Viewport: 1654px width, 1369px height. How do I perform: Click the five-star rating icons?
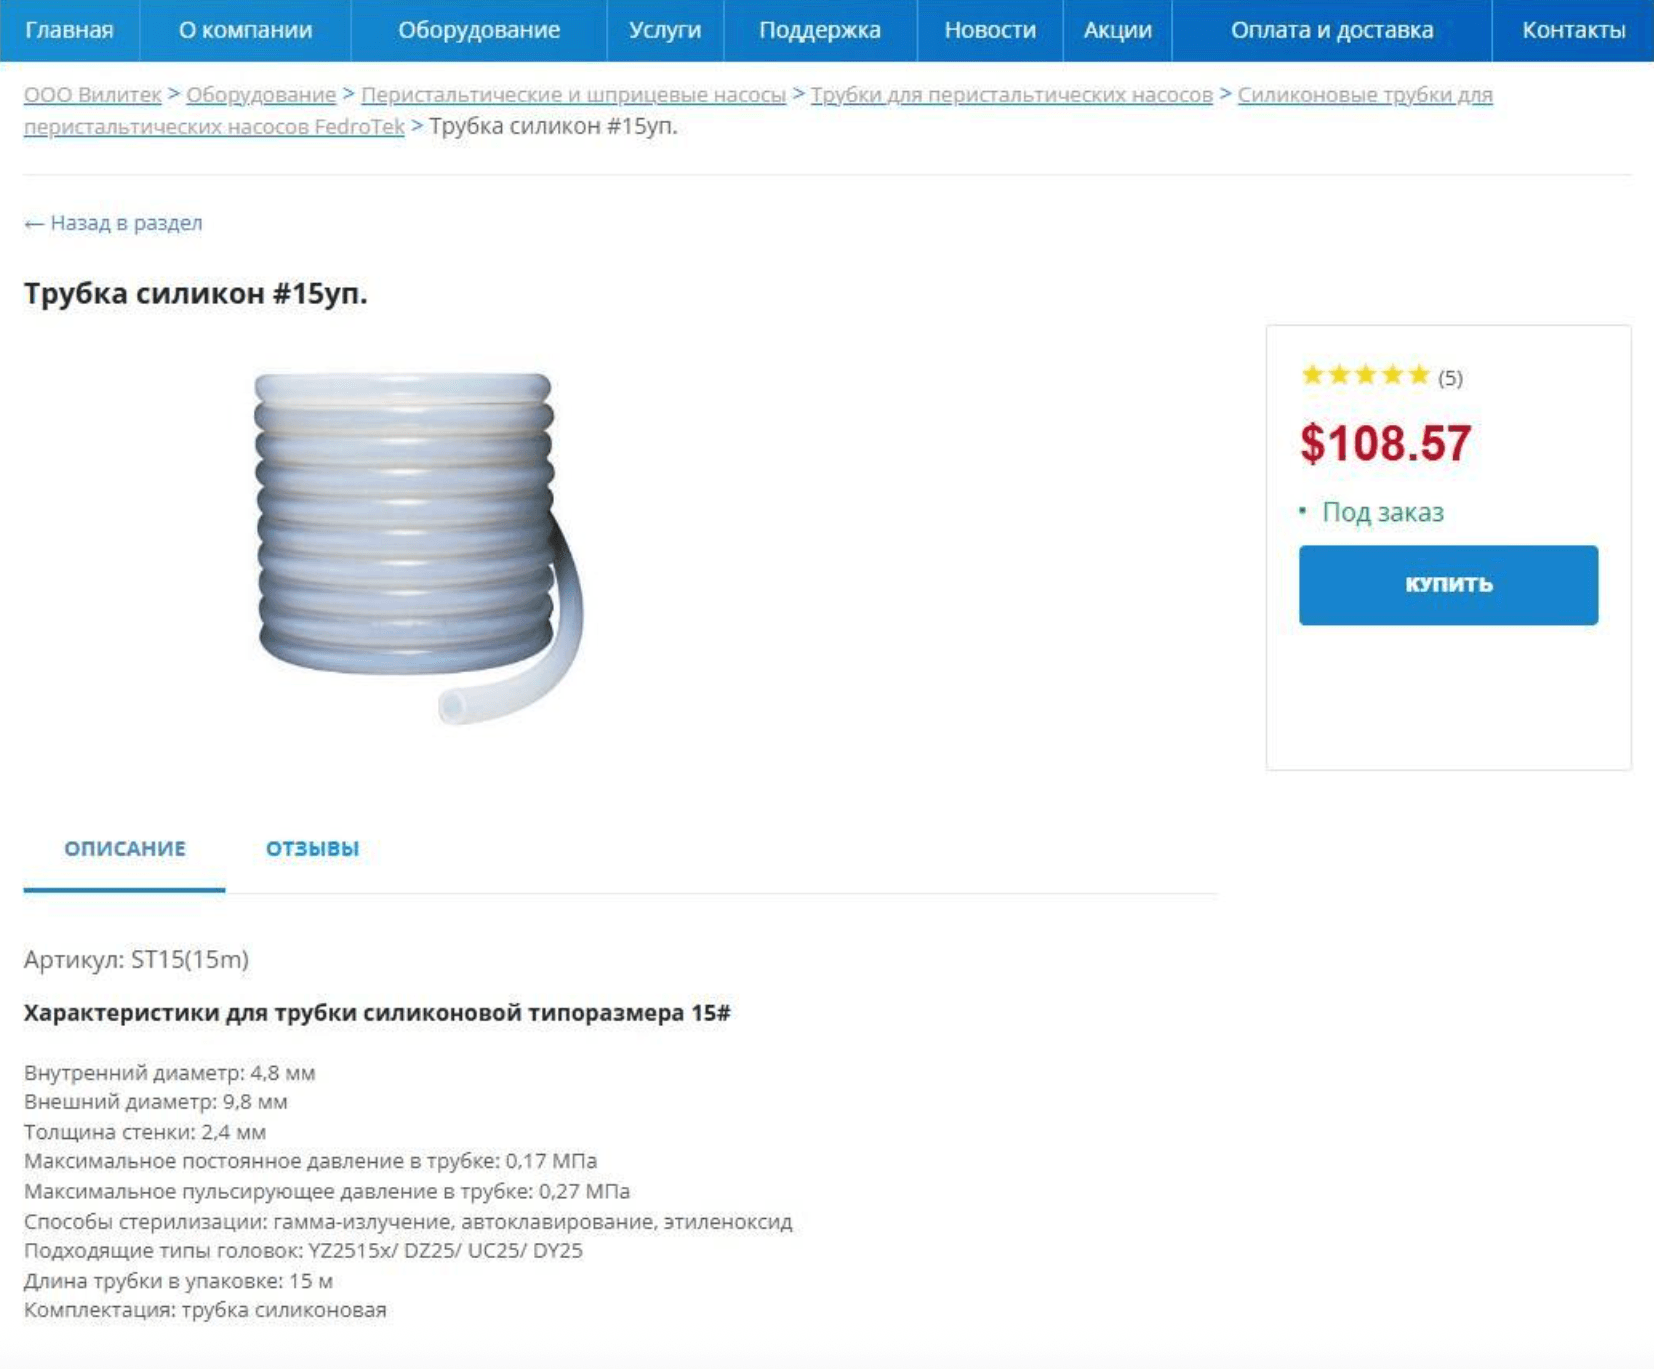pos(1365,376)
